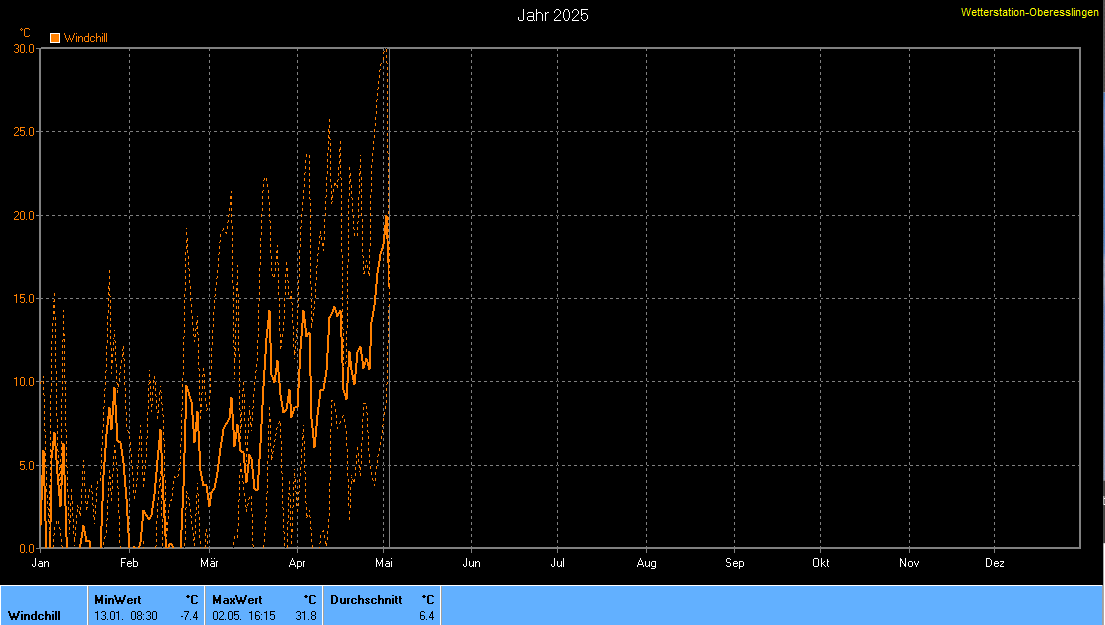Viewport: 1105px width, 625px height.
Task: Click the Aug month label
Action: [646, 563]
